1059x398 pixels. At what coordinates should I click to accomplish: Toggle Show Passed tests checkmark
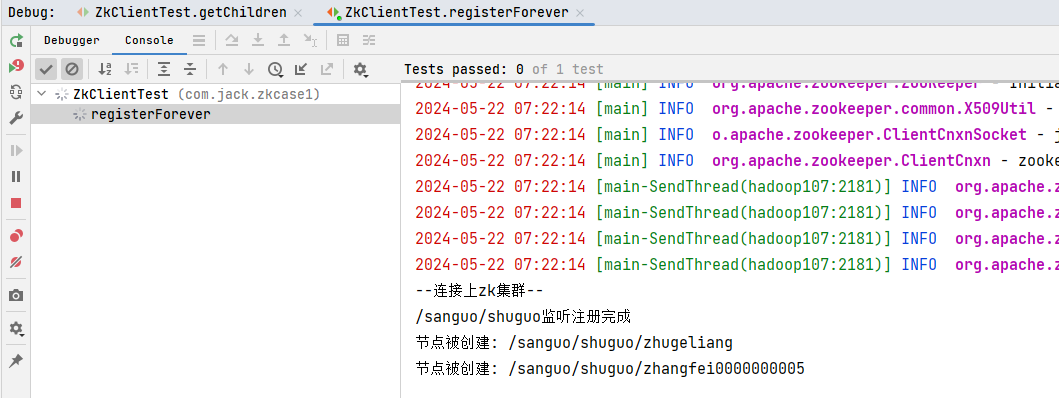coord(46,69)
